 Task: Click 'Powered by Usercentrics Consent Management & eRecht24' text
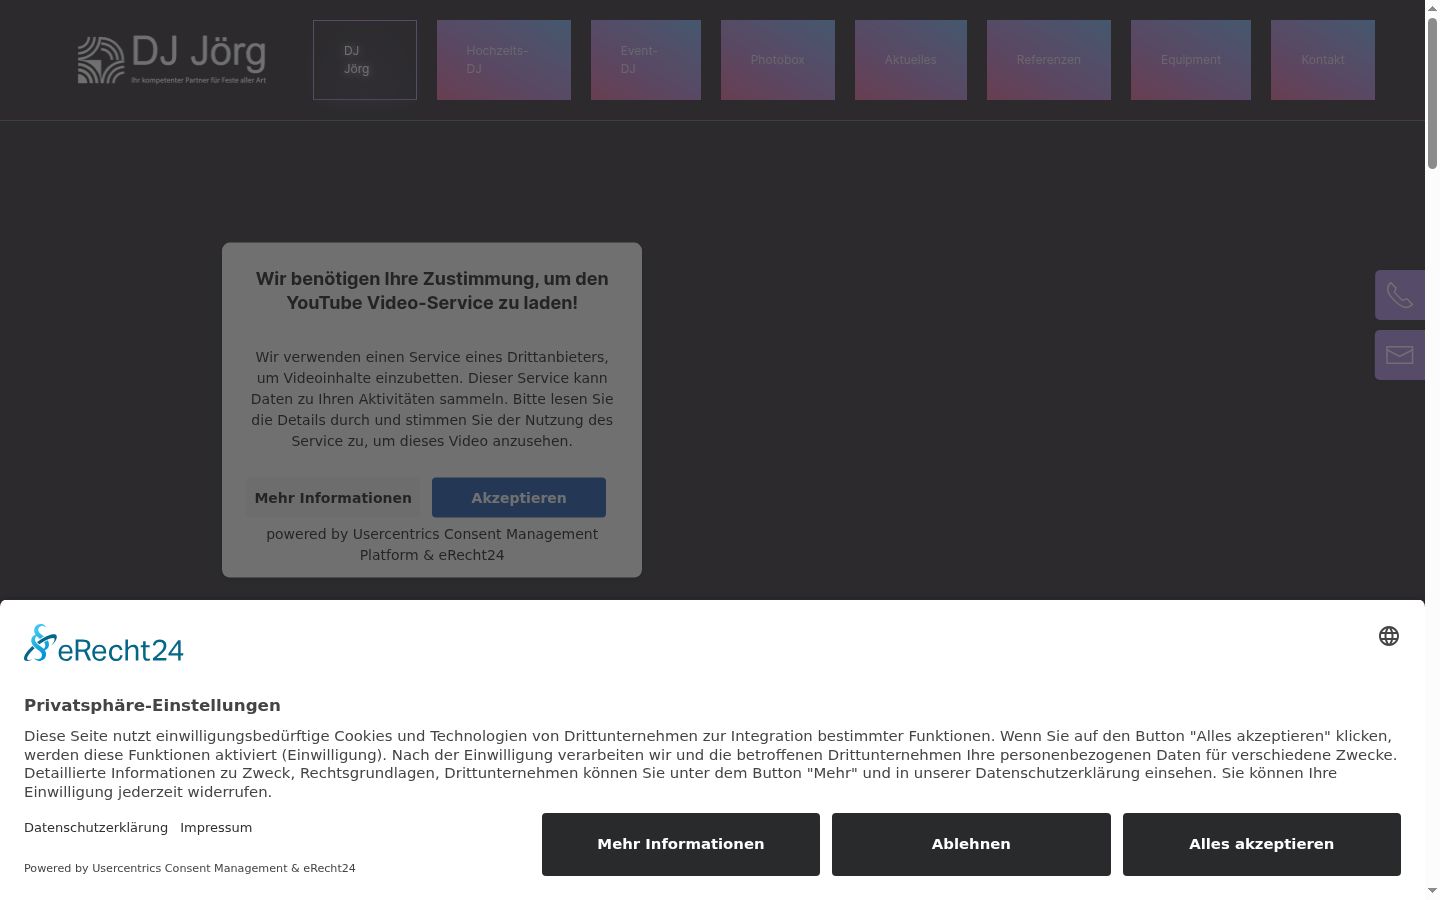190,868
